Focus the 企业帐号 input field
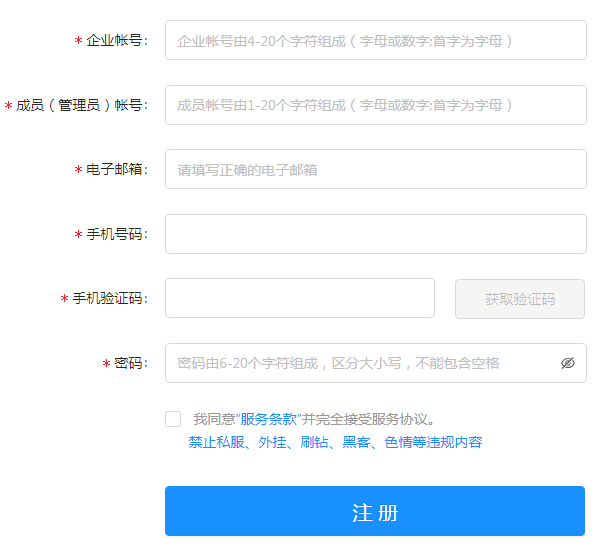Viewport: 593px width, 551px height. click(x=376, y=40)
